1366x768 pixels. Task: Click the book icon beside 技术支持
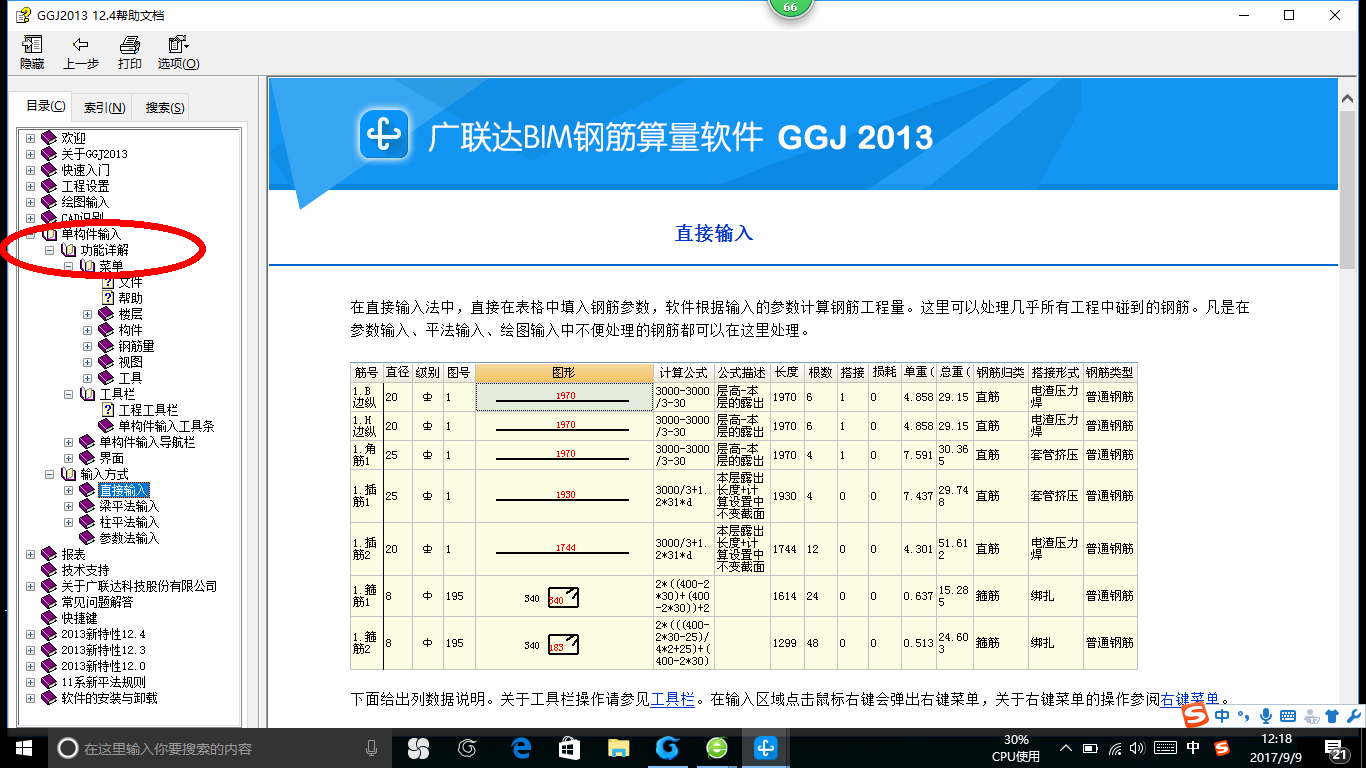pyautogui.click(x=50, y=570)
